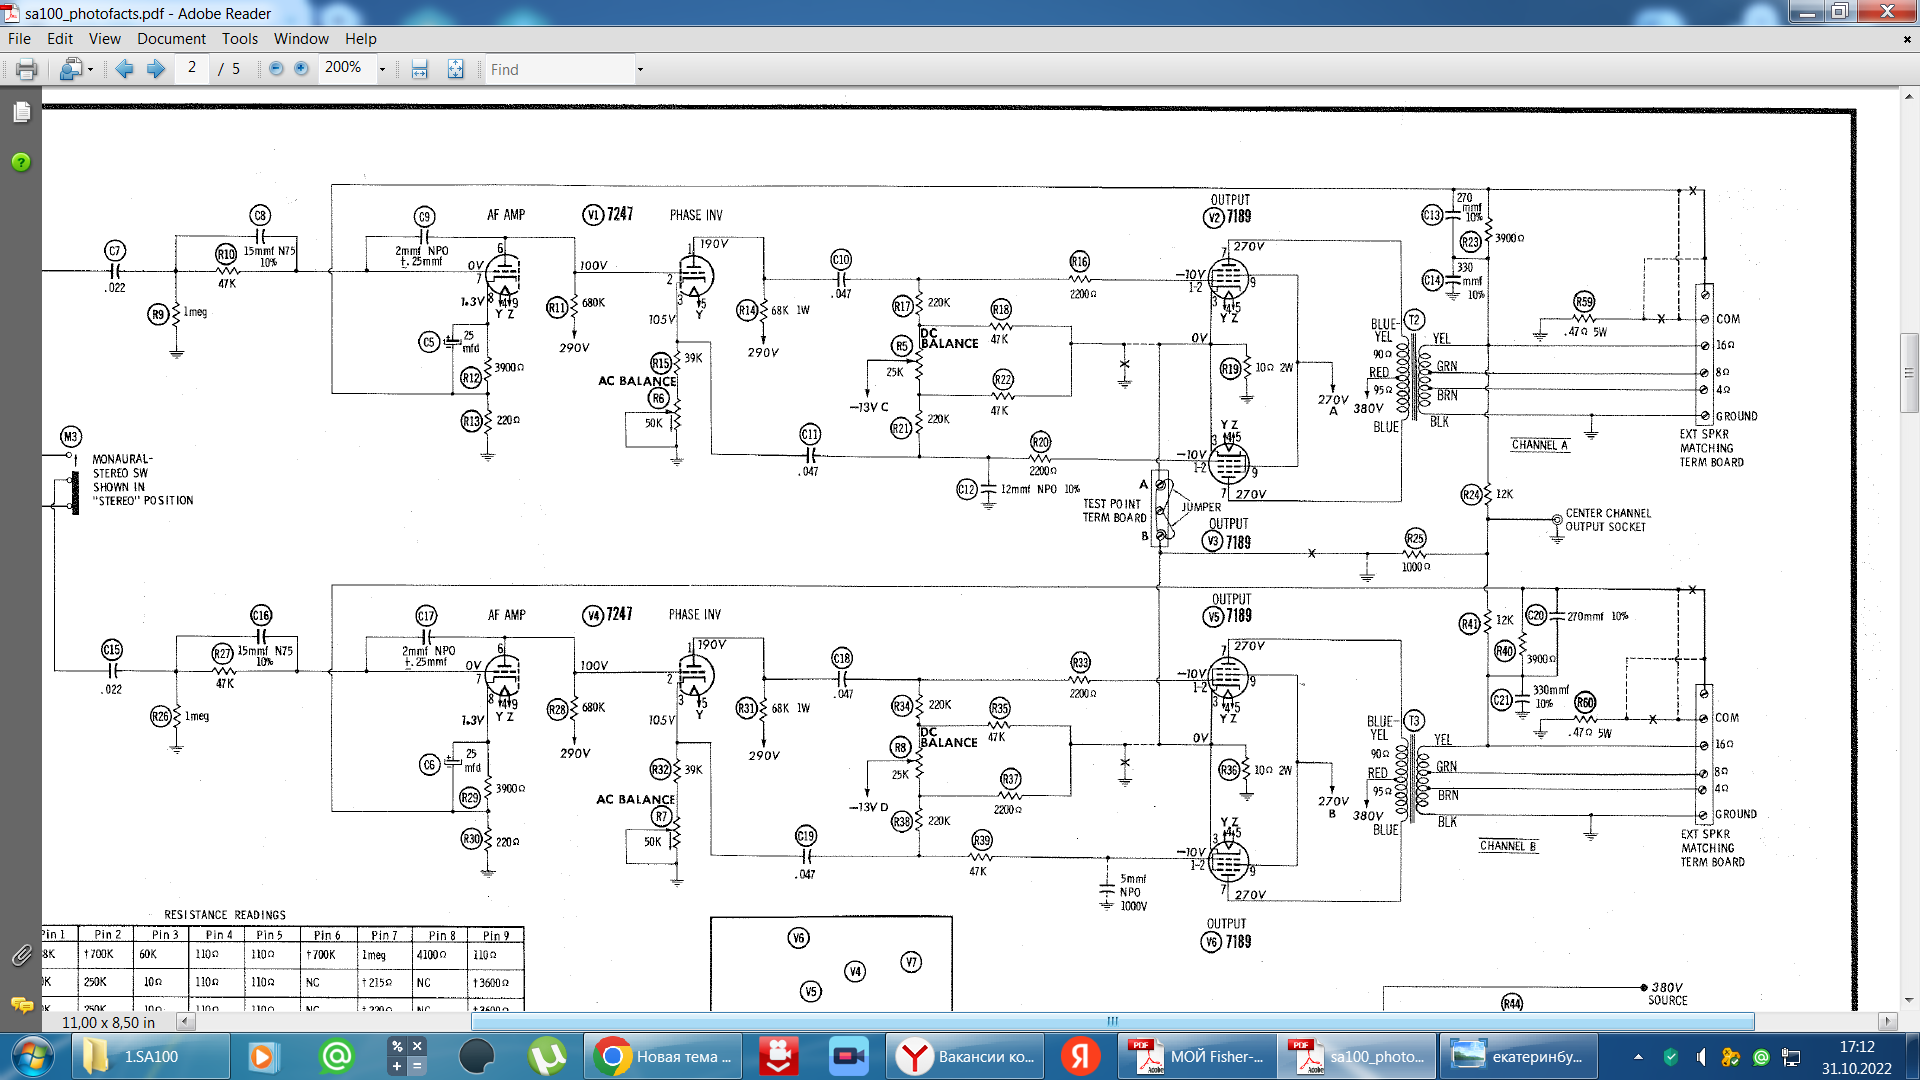
Task: Click the vertical scrollbar up arrow
Action: (1909, 96)
